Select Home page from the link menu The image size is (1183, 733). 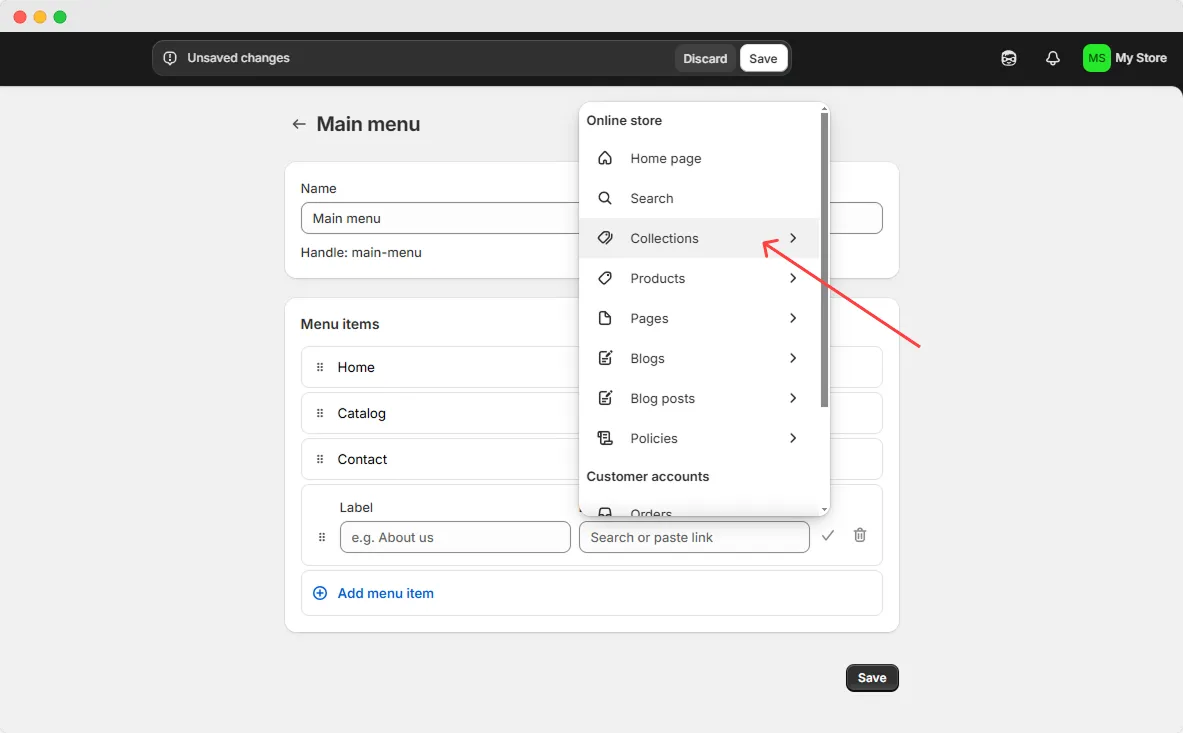tap(665, 158)
